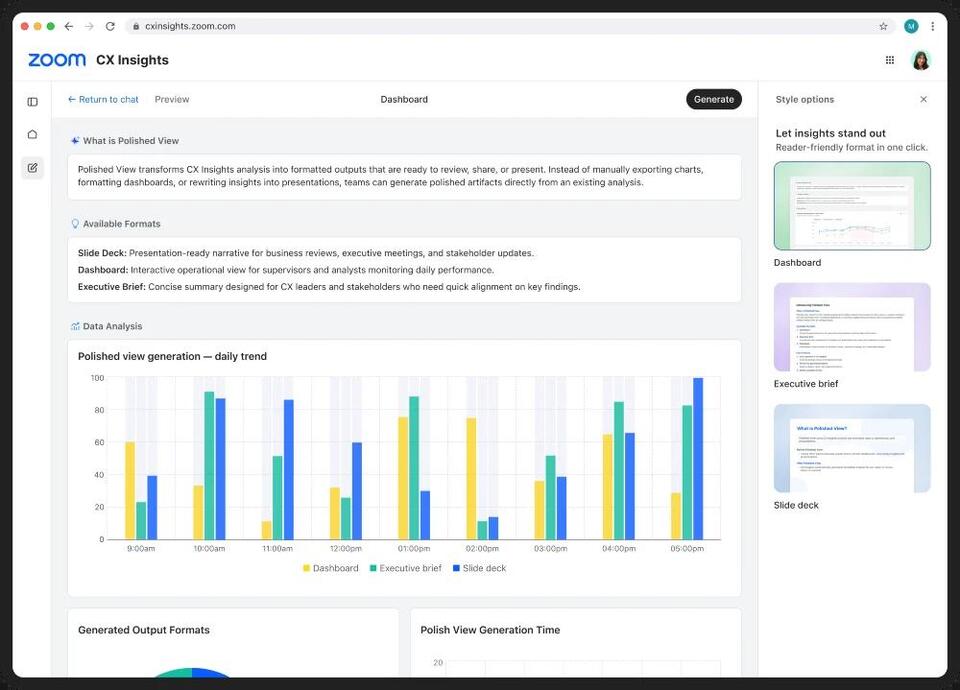Click the macOS yellow minimize dot

[x=38, y=26]
